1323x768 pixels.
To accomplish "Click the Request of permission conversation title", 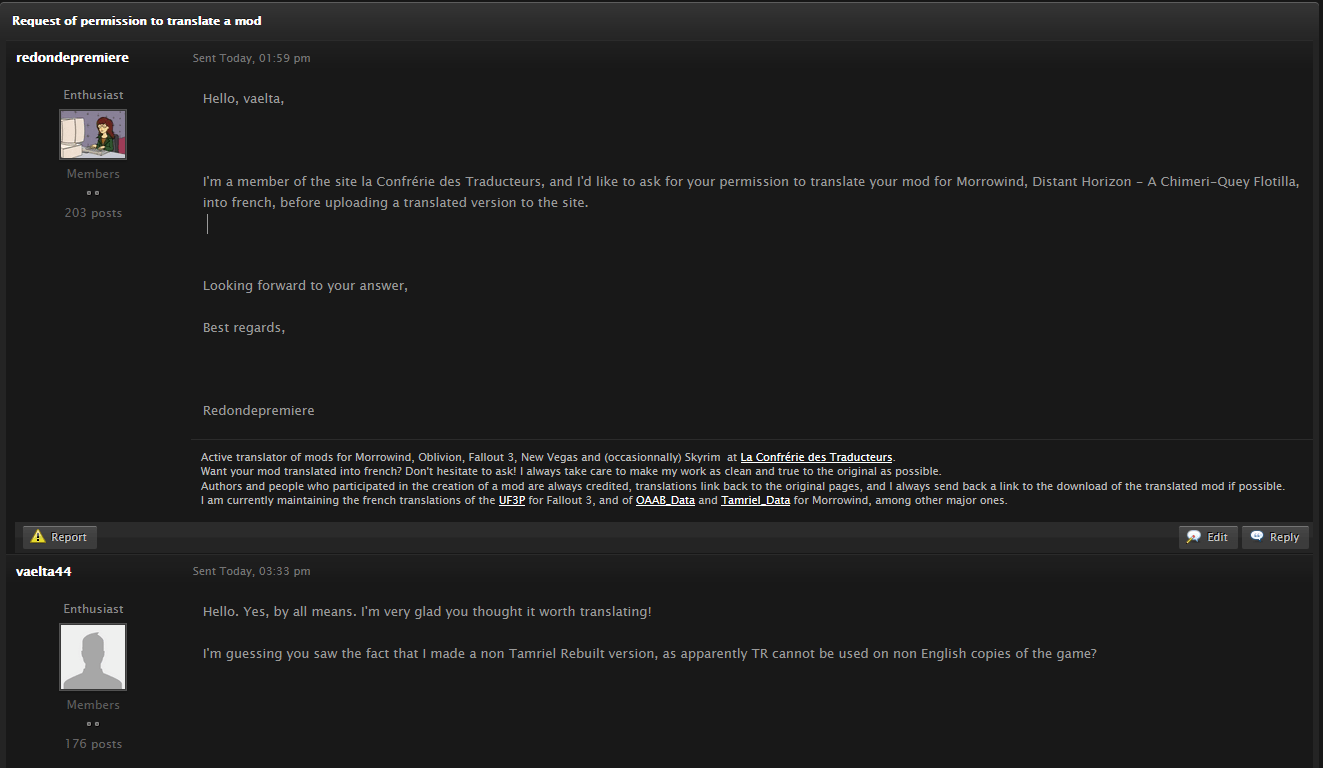I will coord(137,20).
